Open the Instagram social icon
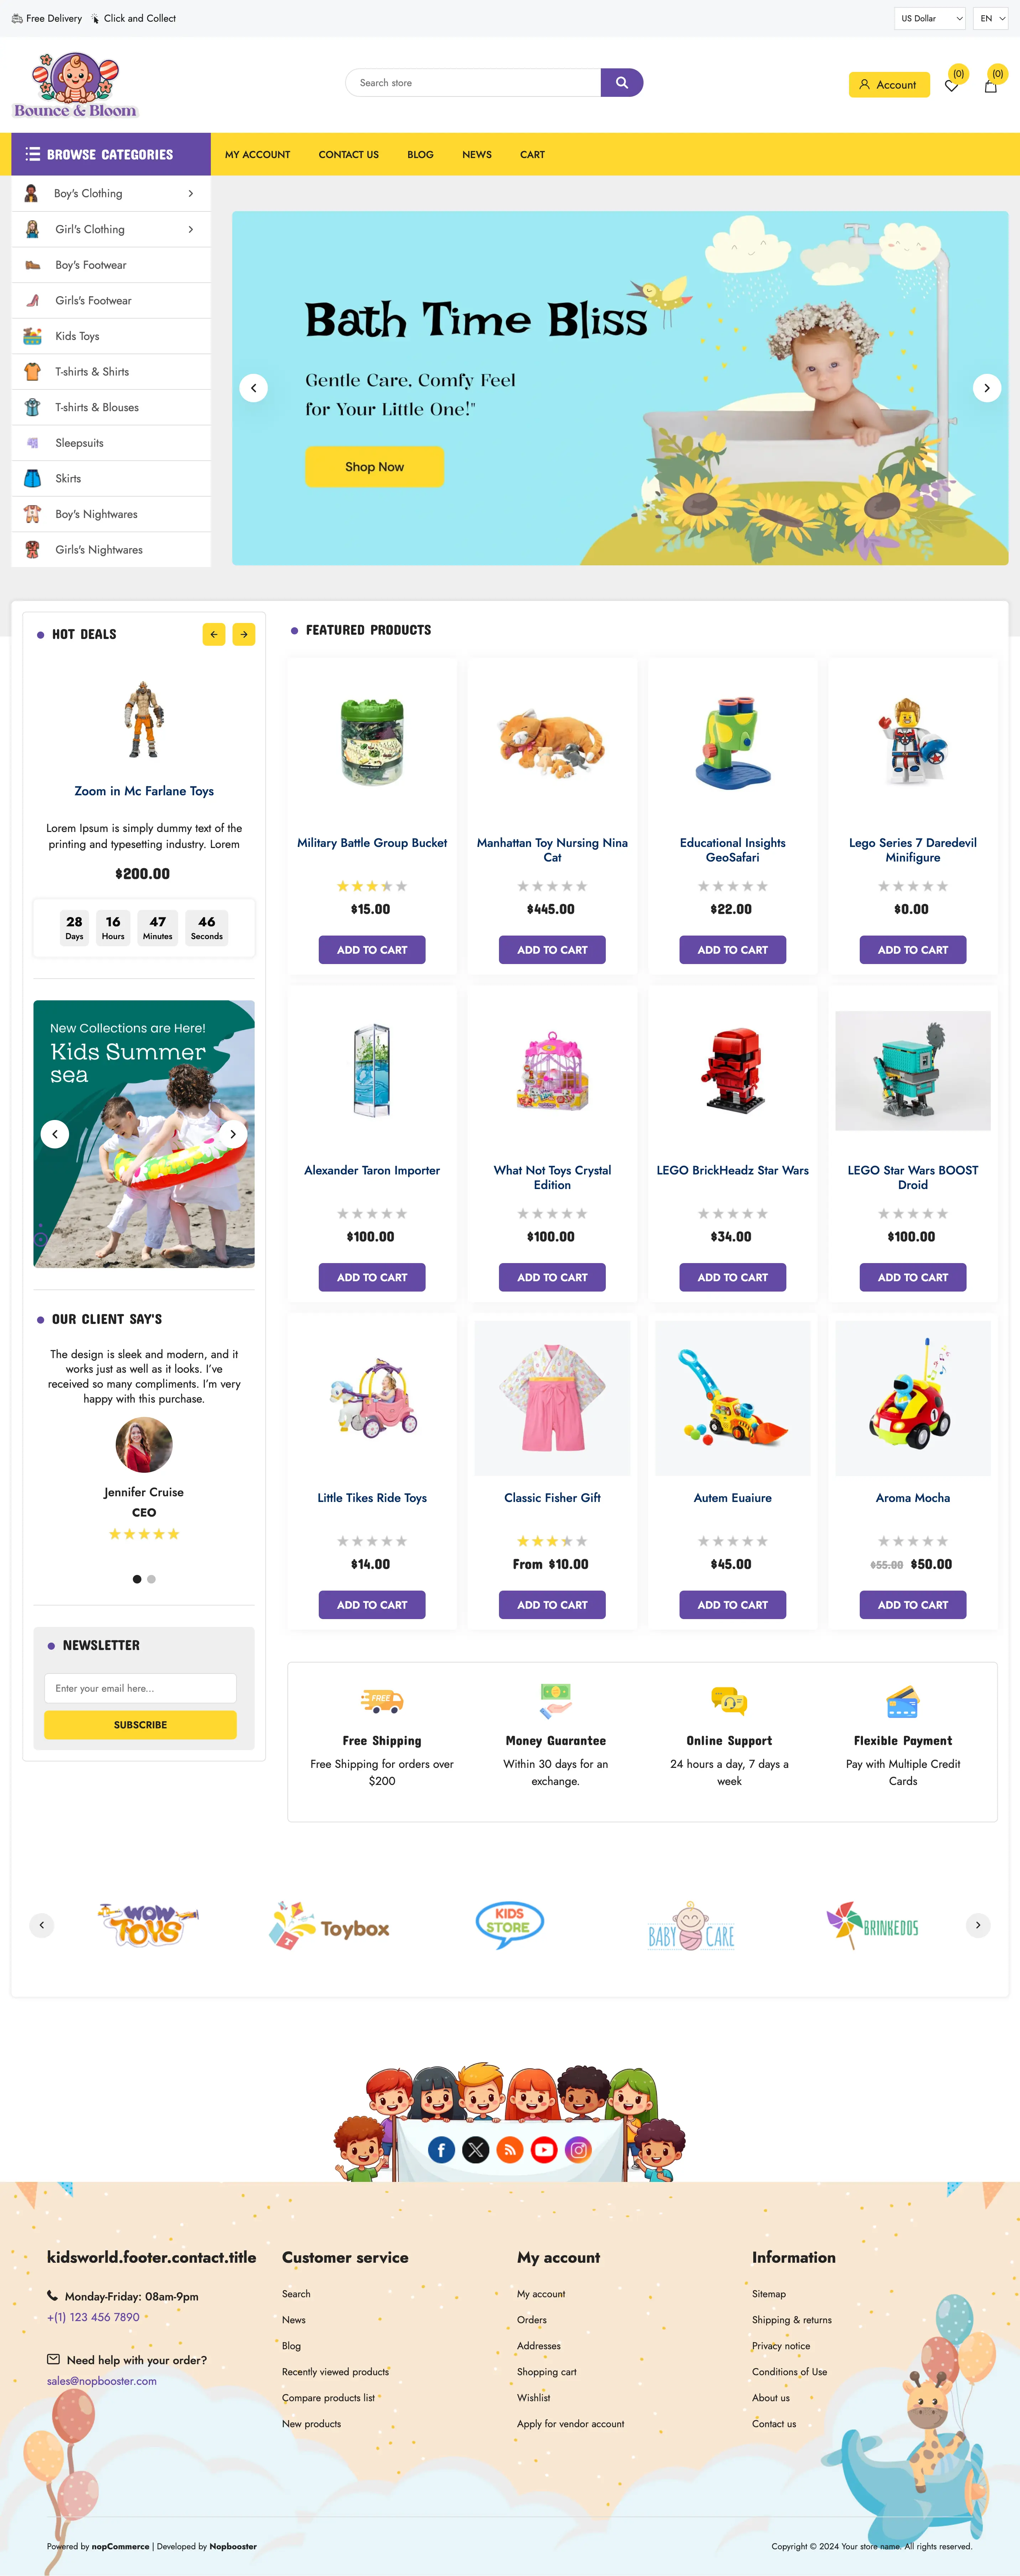Viewport: 1020px width, 2576px height. [x=578, y=2149]
